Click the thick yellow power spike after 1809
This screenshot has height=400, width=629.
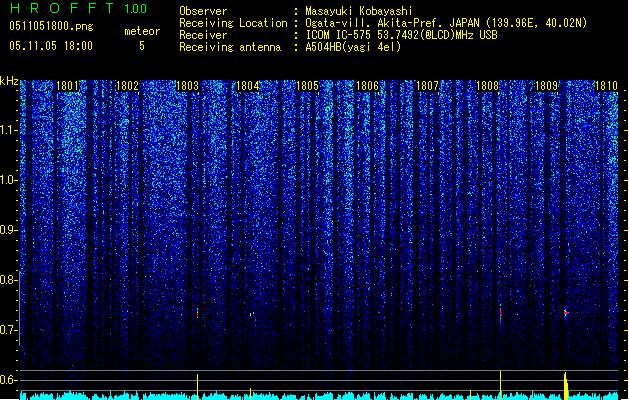[x=566, y=386]
